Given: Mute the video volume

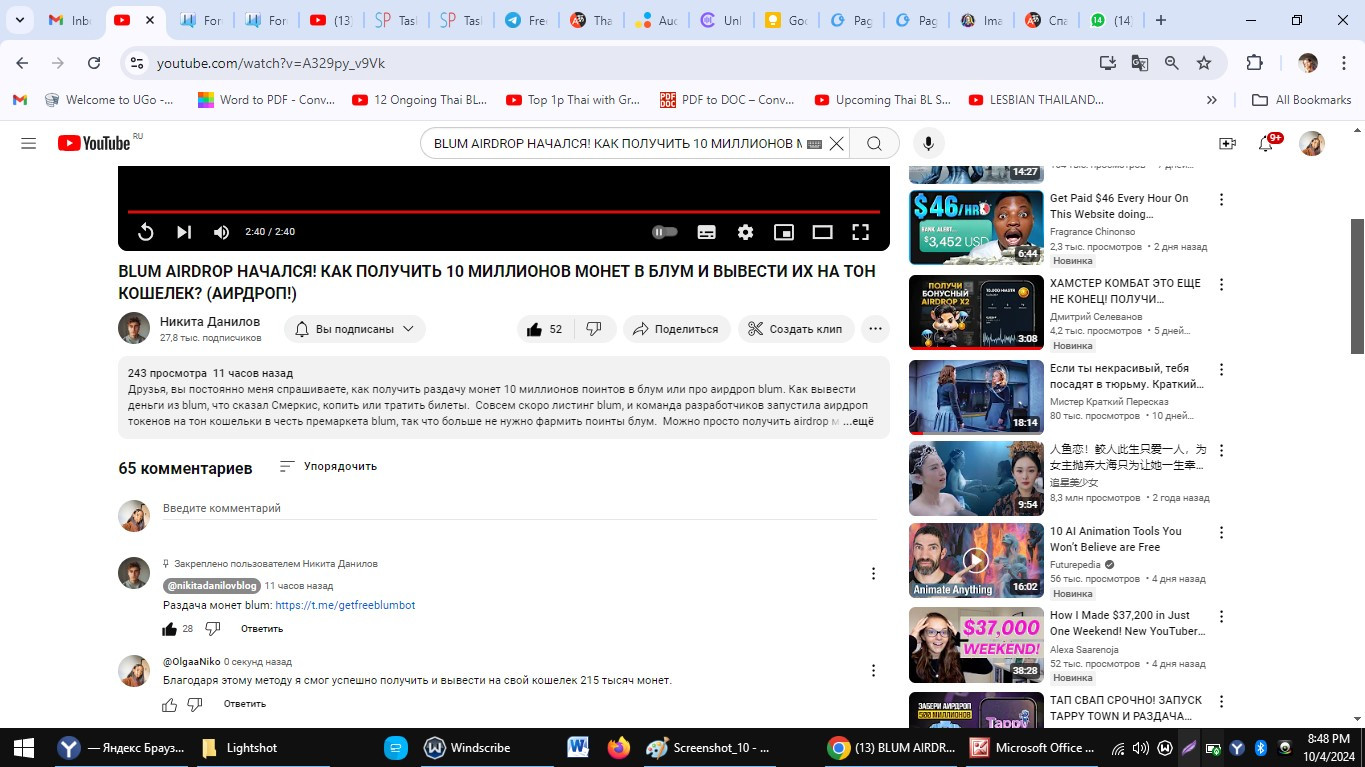Looking at the screenshot, I should 221,232.
